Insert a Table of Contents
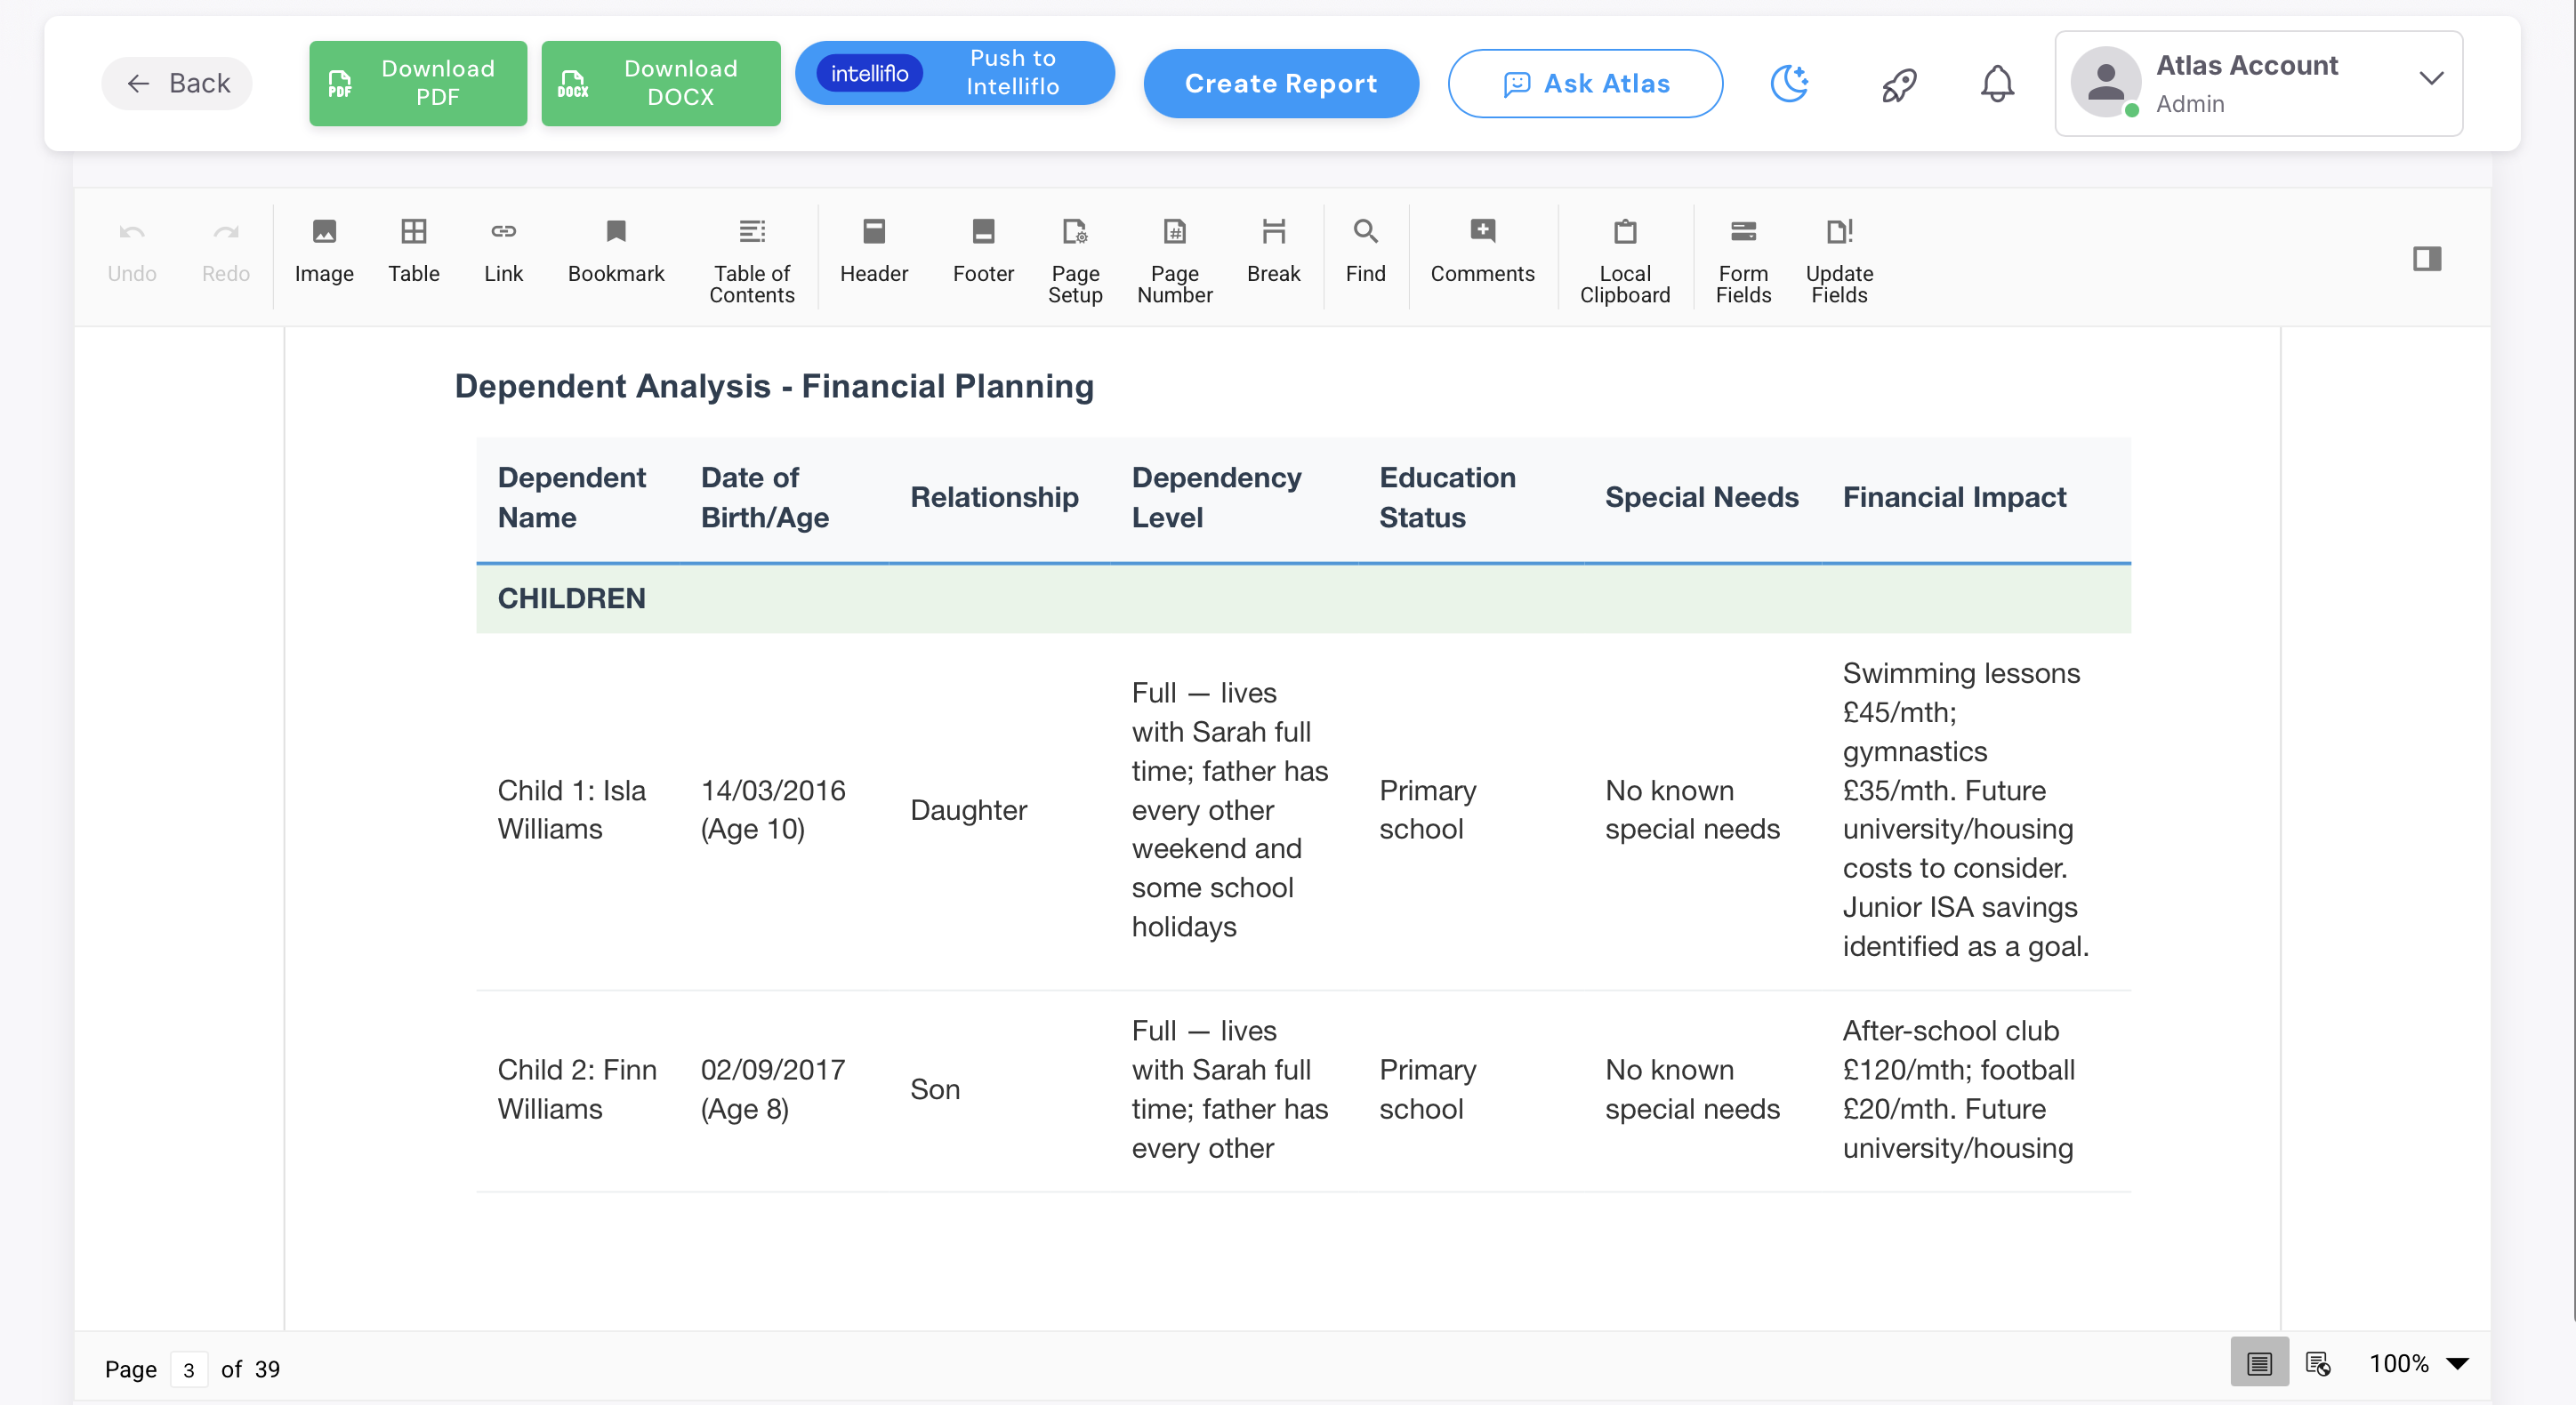Screen dimensions: 2576x1405 (752, 262)
